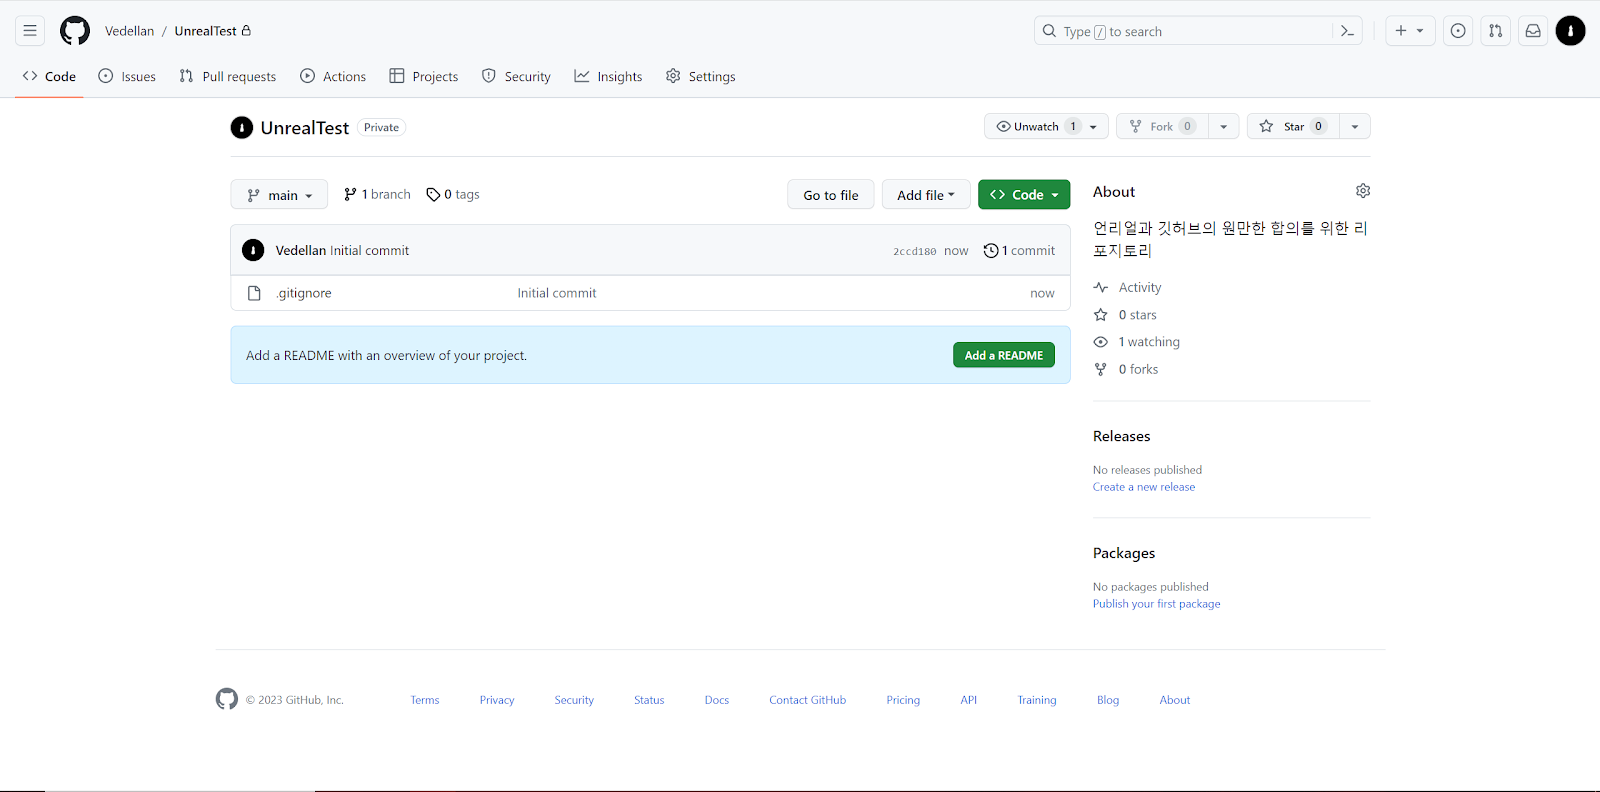Switch to the Code tab

pyautogui.click(x=49, y=76)
